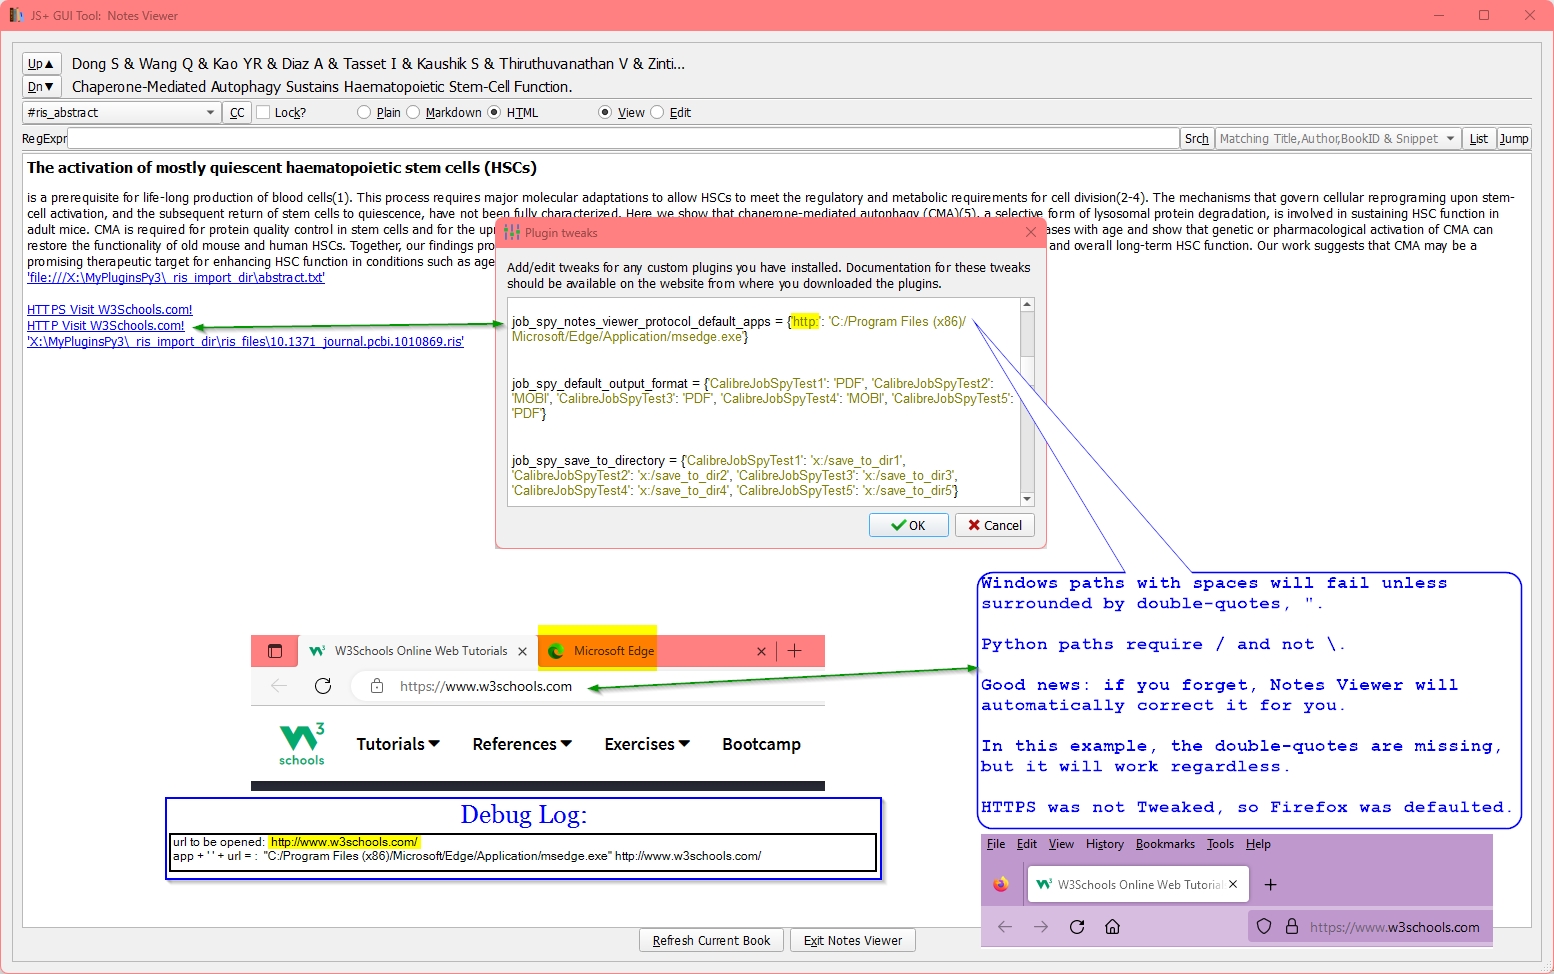Expand the Exercises menu on W3Schools
The height and width of the screenshot is (974, 1554).
click(x=647, y=744)
